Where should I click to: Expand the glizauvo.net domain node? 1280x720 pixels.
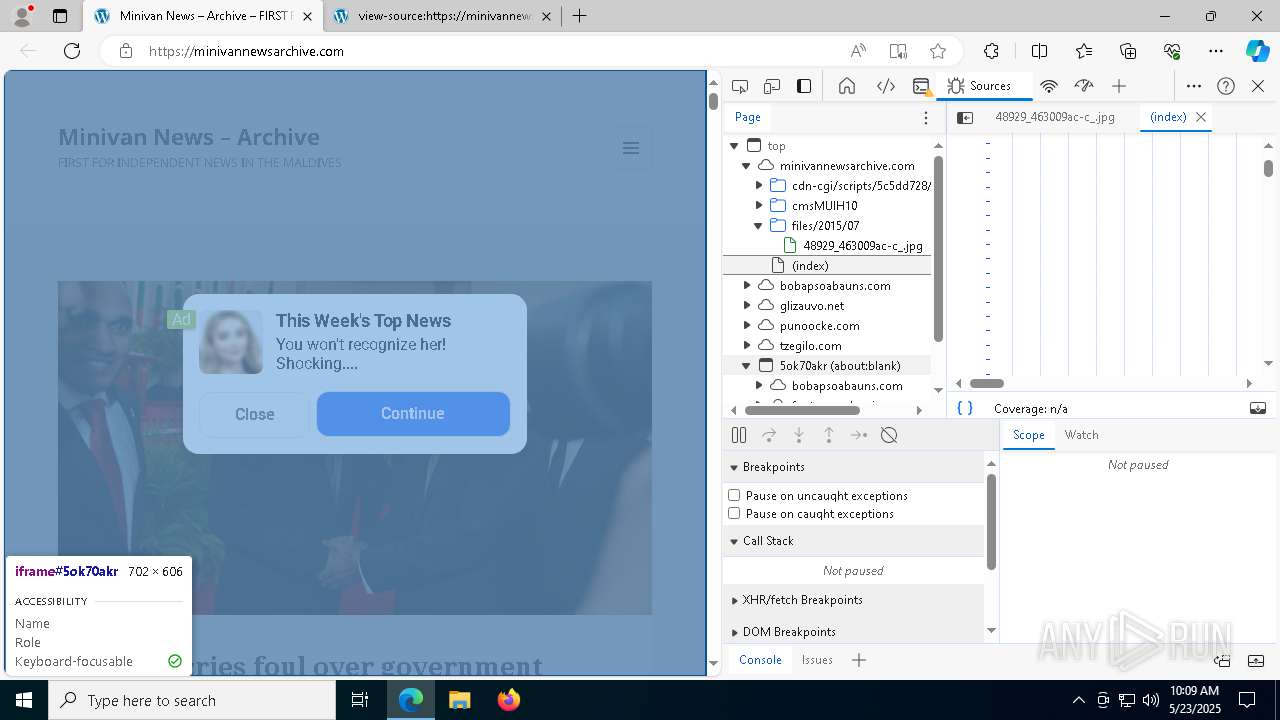tap(746, 306)
